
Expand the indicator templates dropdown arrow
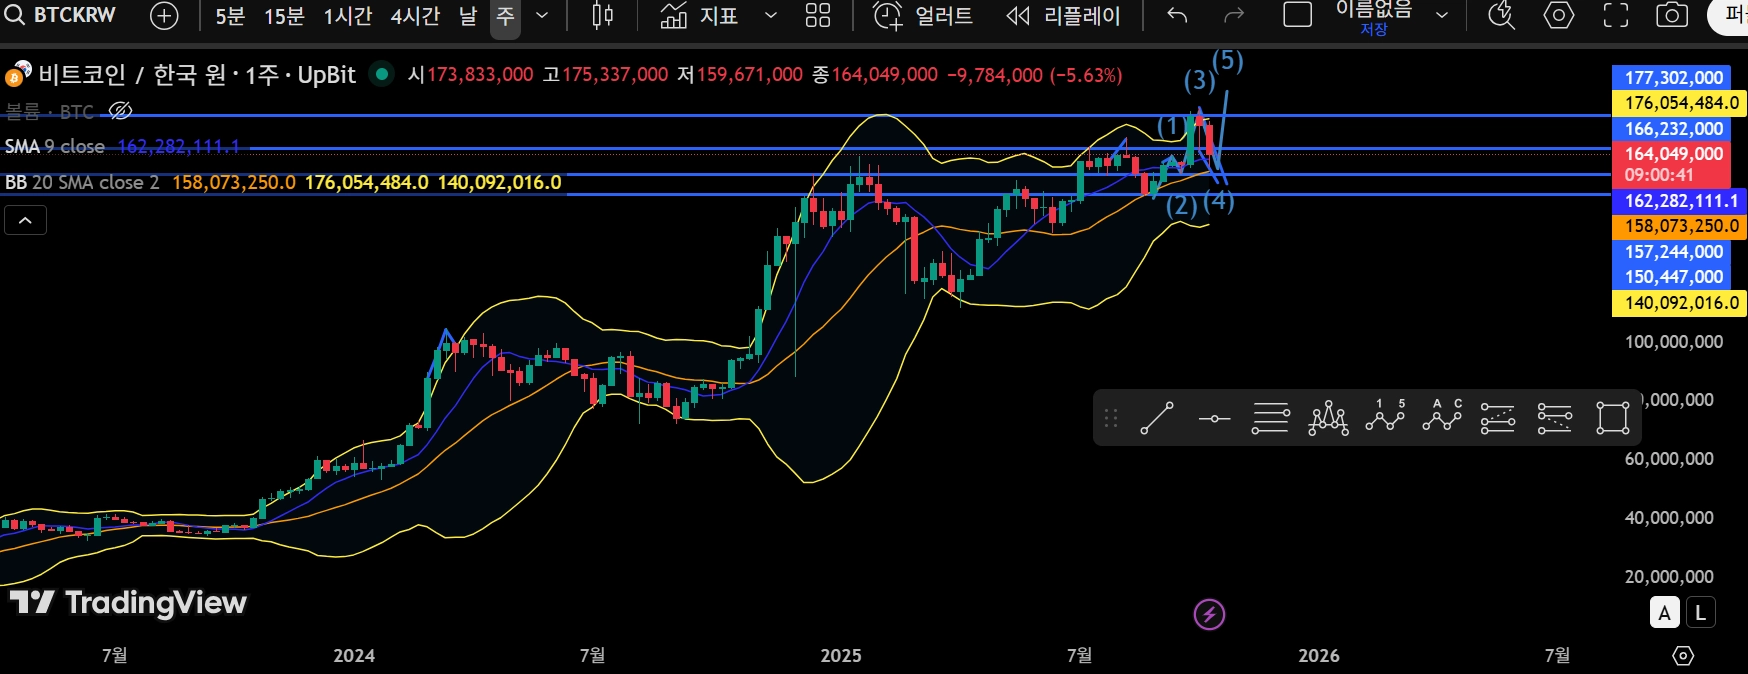point(770,16)
